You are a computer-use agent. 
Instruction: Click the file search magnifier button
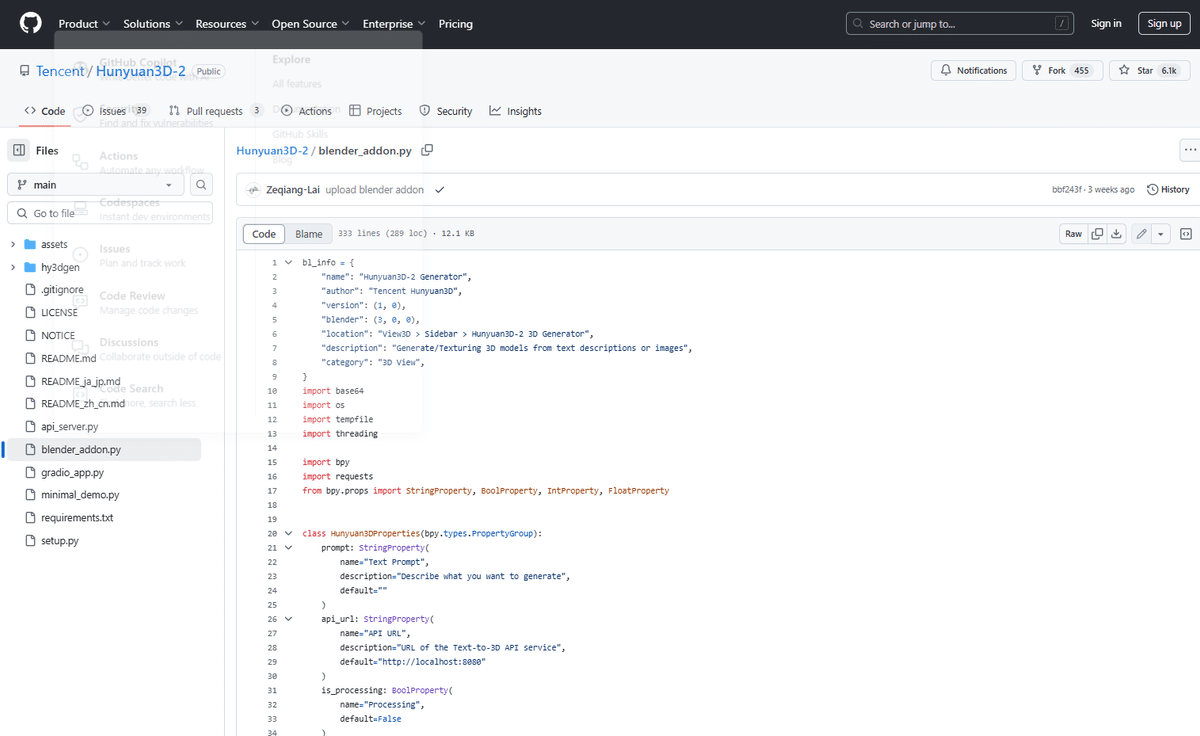[202, 185]
